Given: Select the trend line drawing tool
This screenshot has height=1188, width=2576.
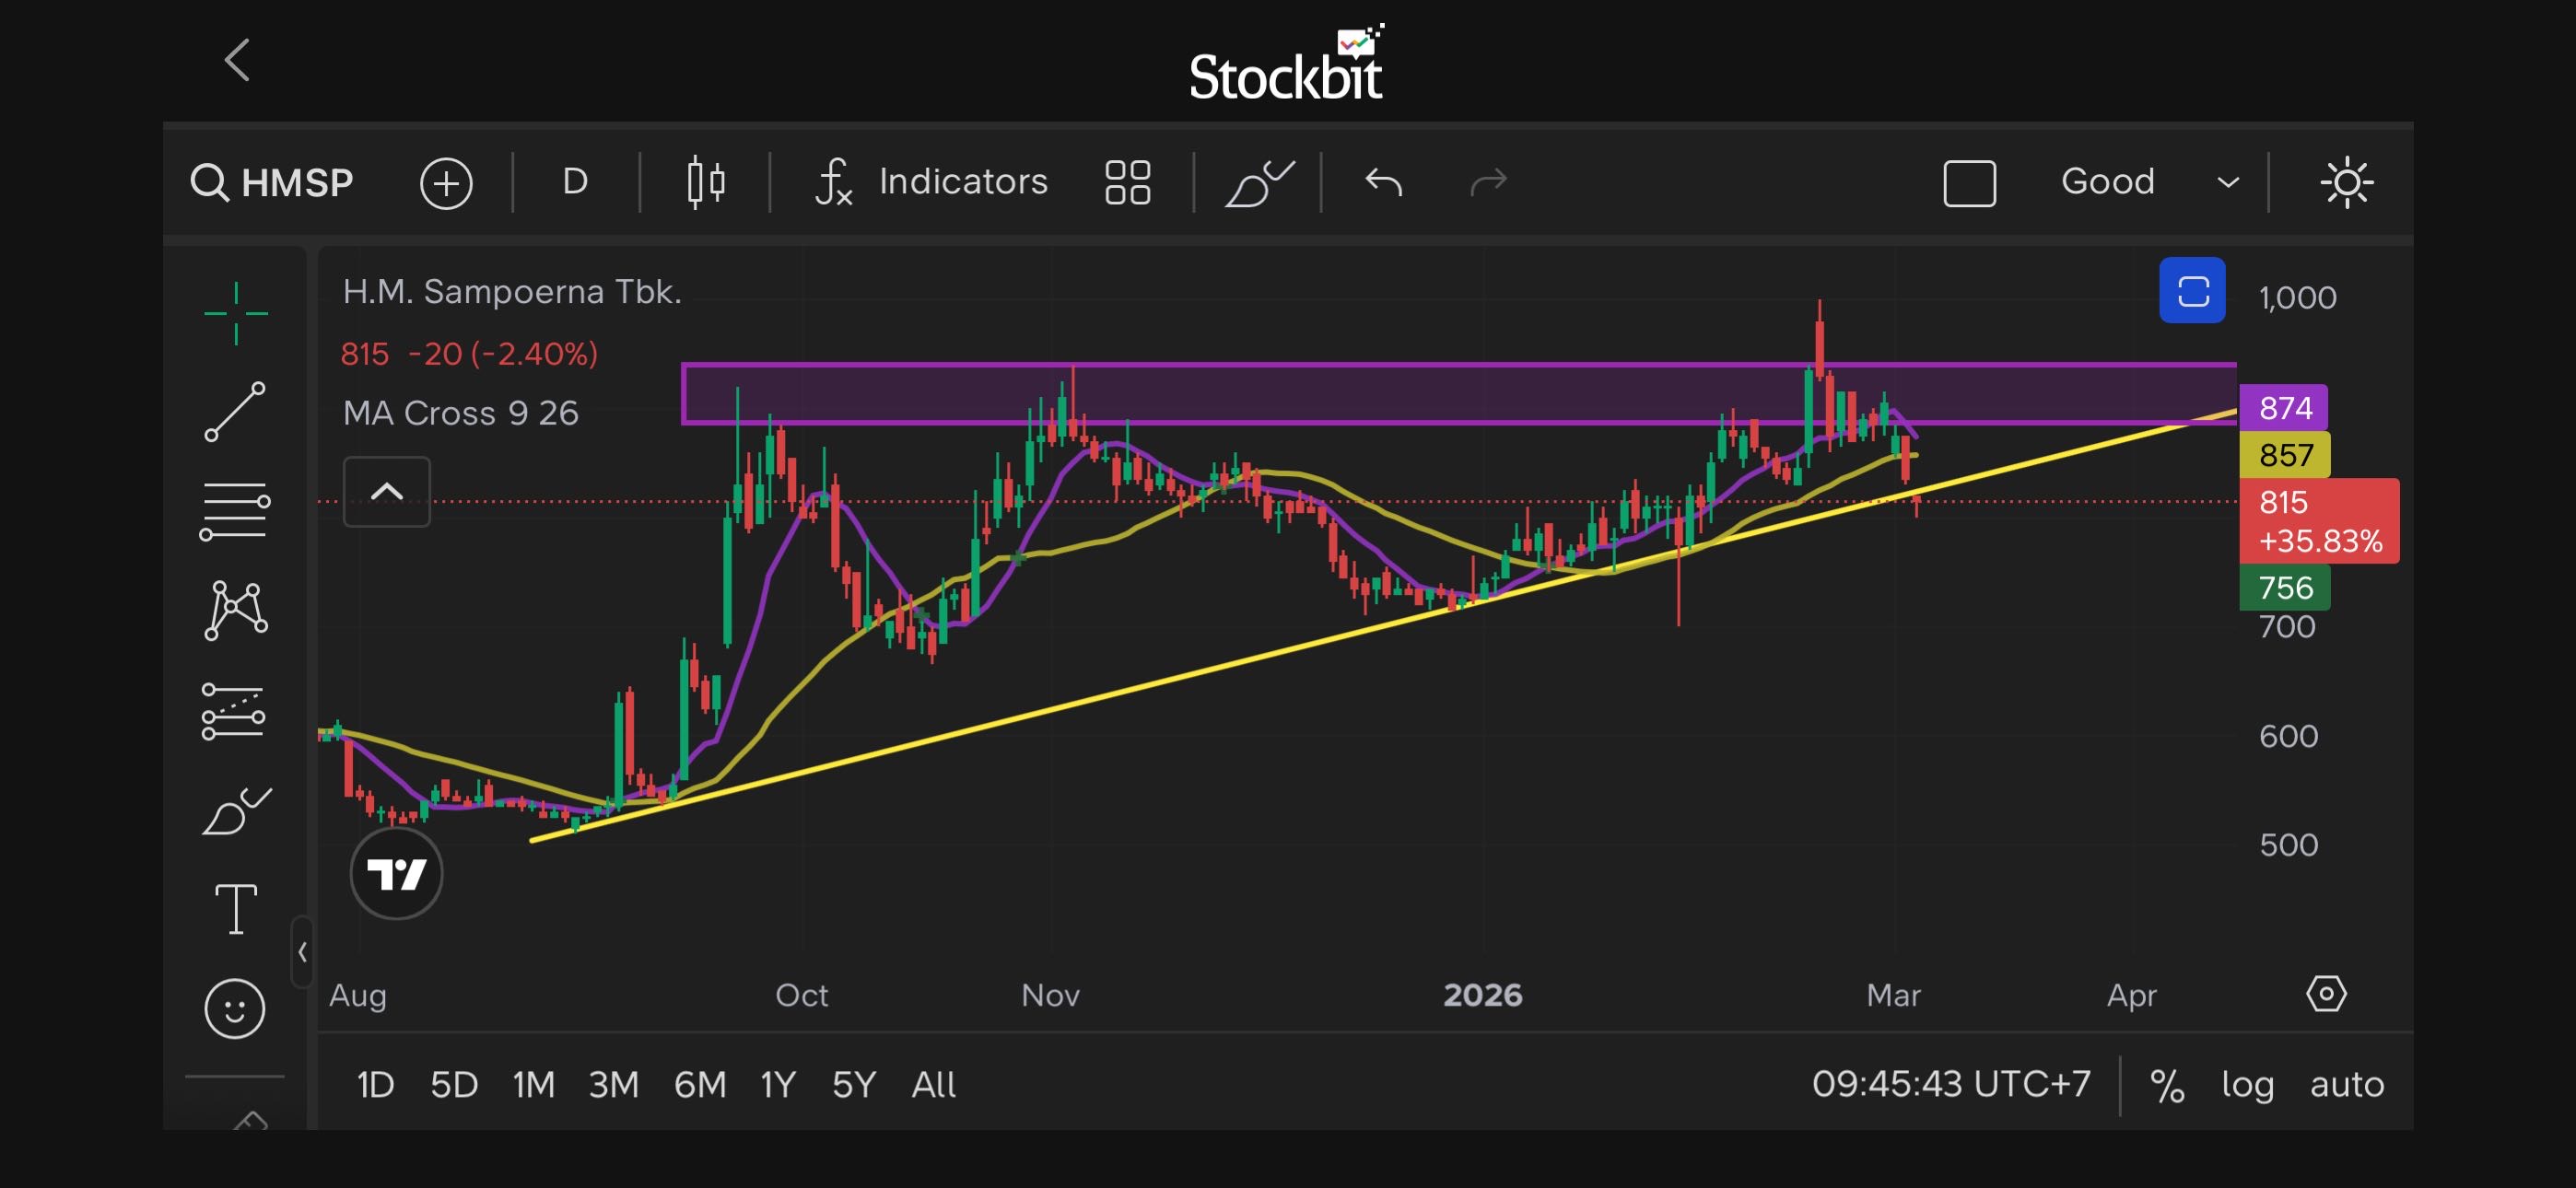Looking at the screenshot, I should [236, 411].
